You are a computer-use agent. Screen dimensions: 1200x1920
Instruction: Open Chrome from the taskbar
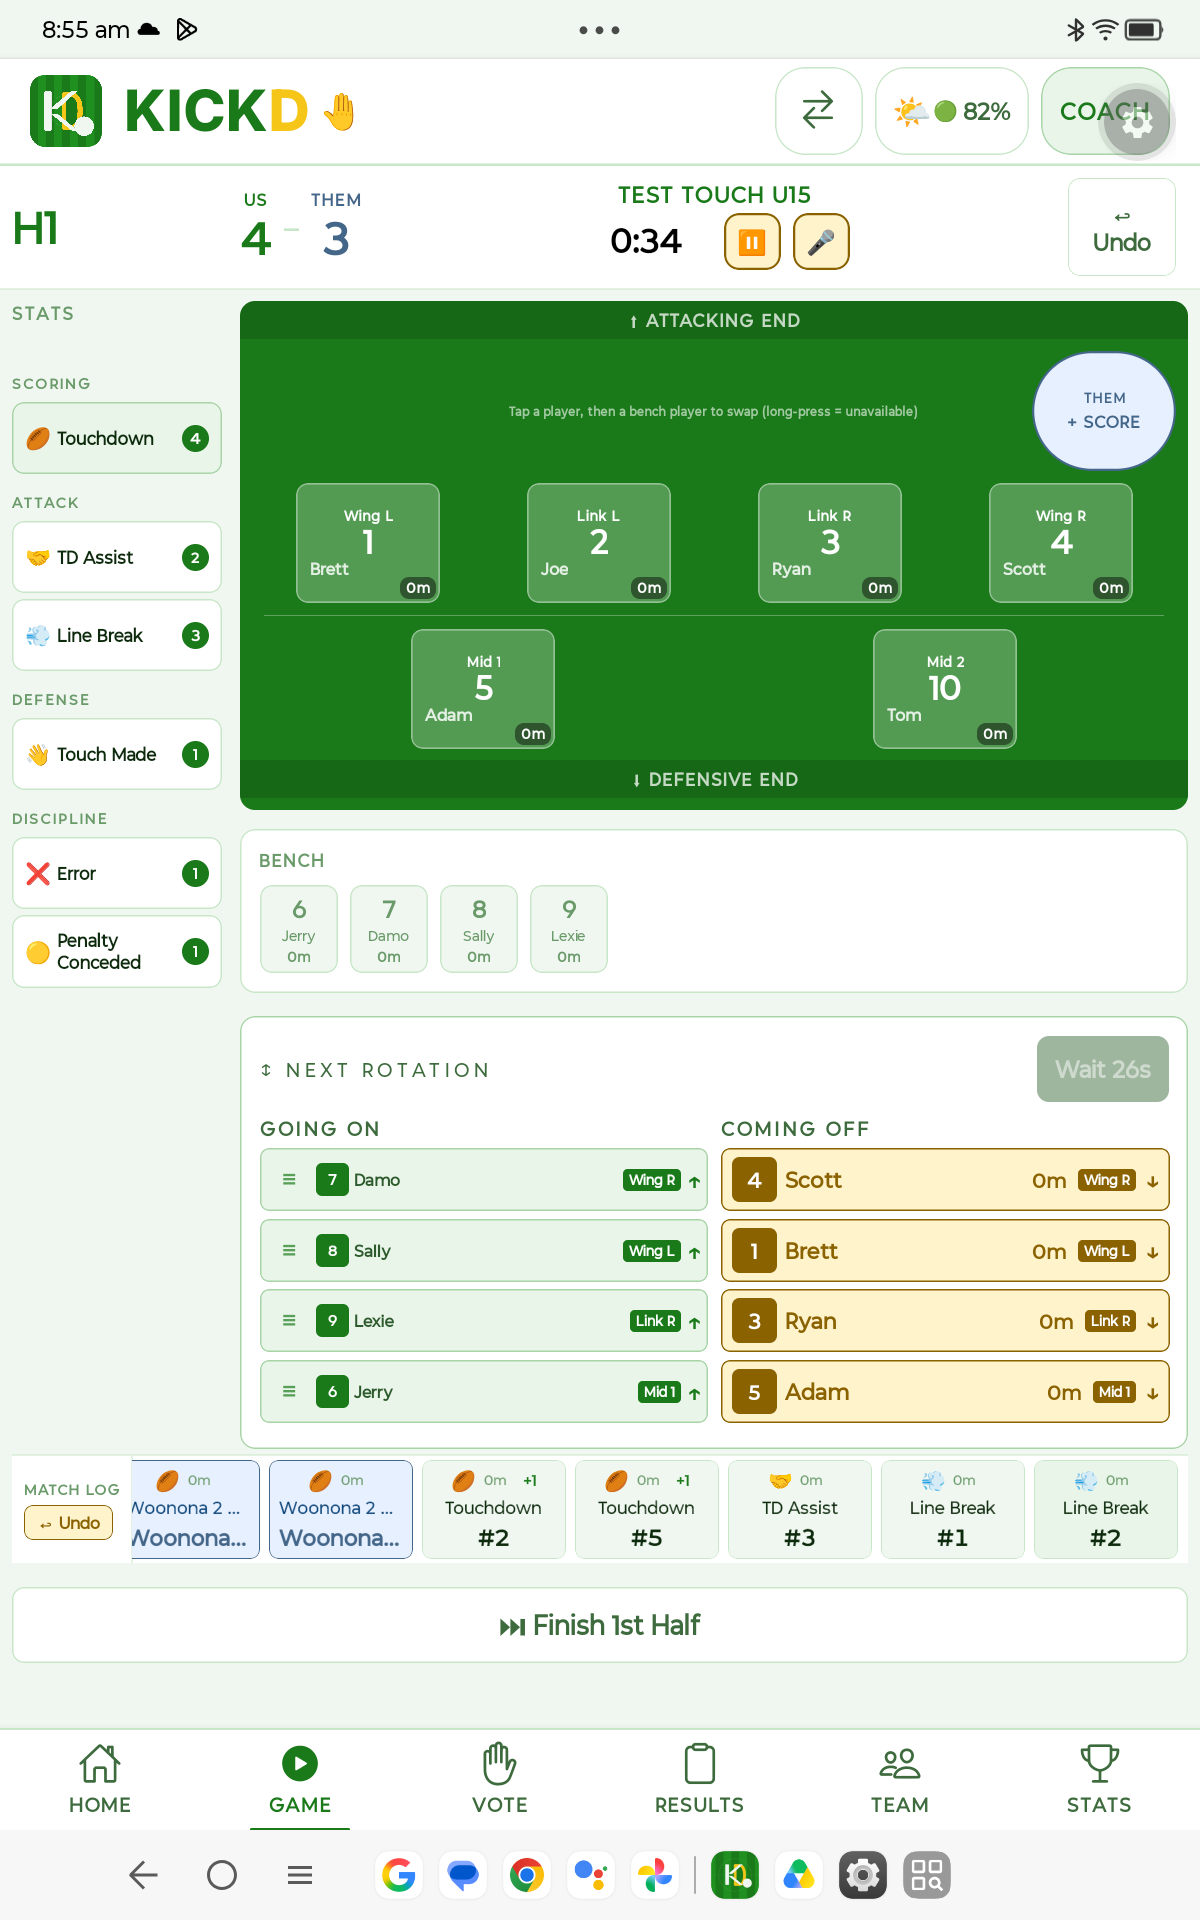(527, 1875)
